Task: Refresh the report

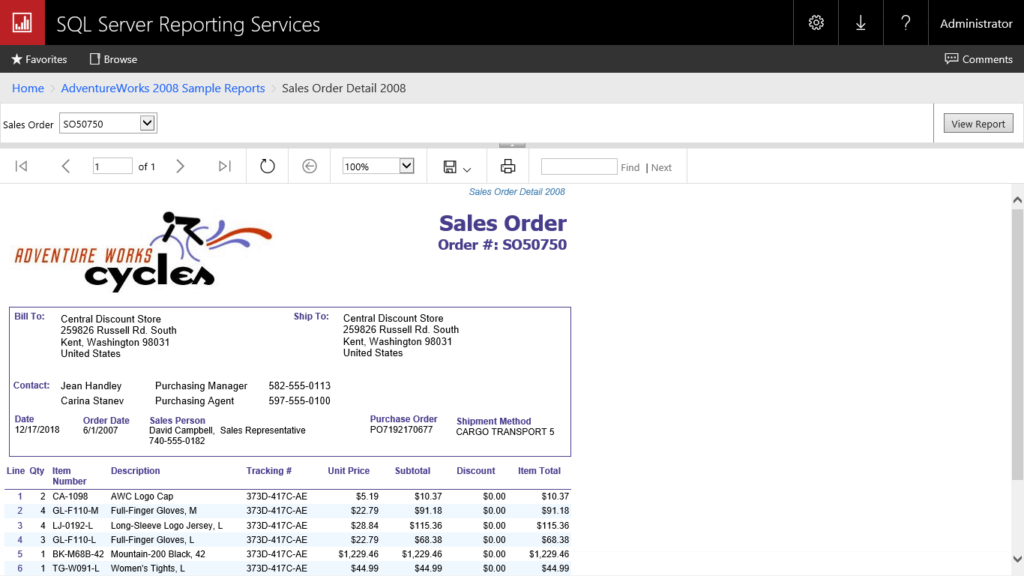Action: [x=267, y=166]
